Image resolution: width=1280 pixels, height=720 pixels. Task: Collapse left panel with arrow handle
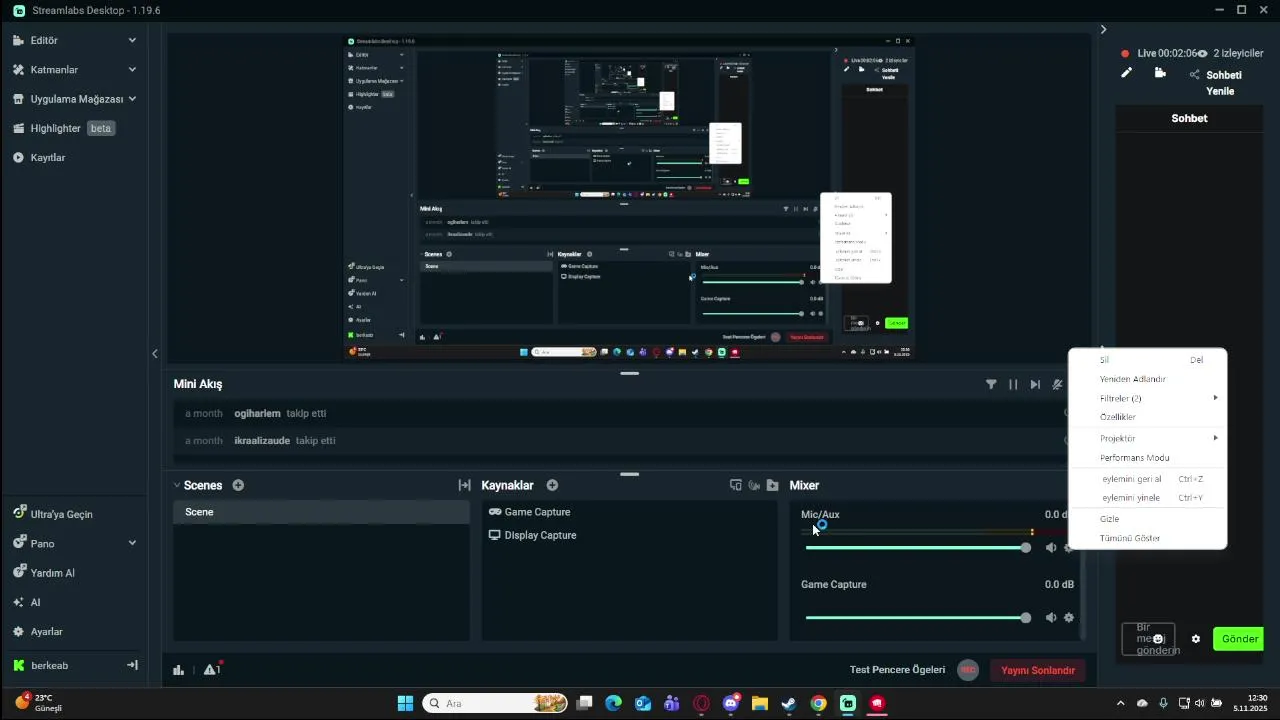pos(155,353)
